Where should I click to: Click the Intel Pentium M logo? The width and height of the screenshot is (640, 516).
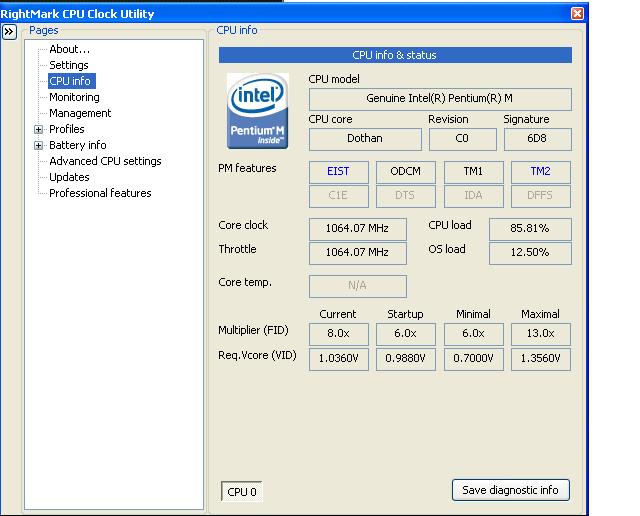258,111
